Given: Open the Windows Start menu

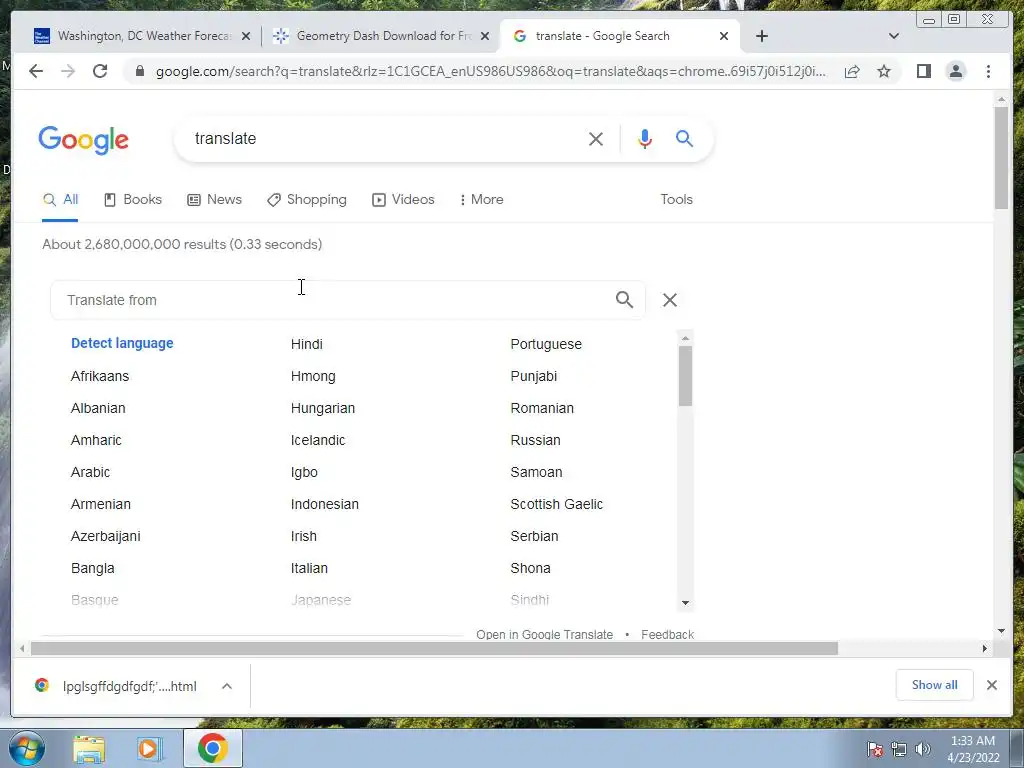Looking at the screenshot, I should click(x=26, y=748).
